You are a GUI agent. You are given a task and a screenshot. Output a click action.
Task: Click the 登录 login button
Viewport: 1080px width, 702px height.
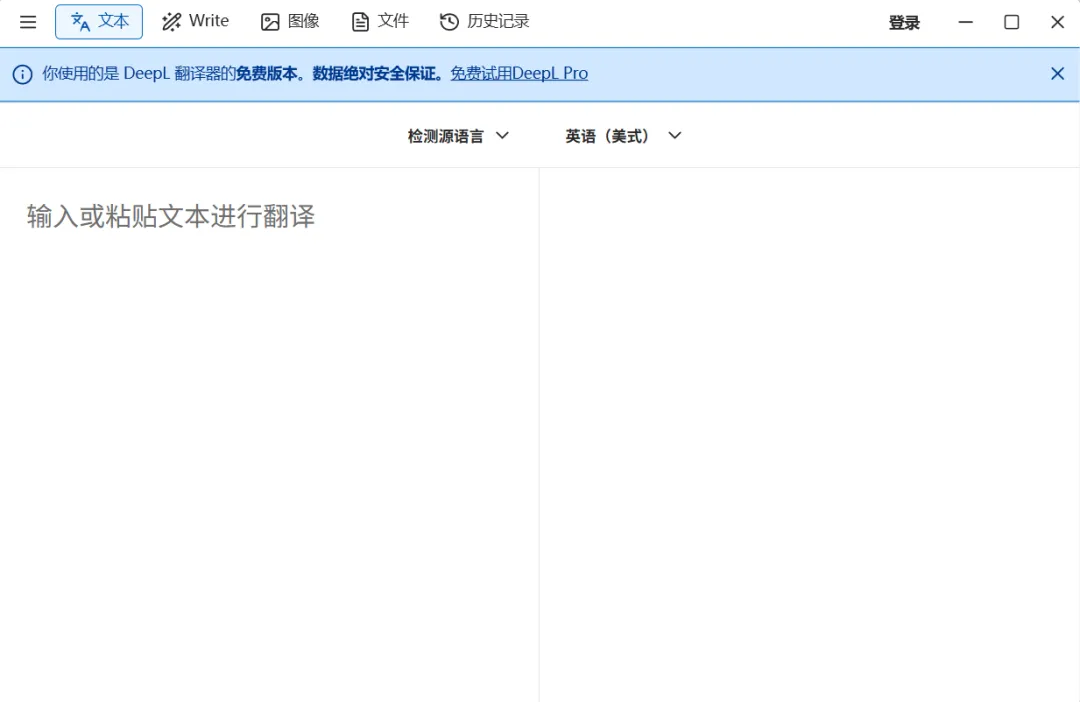pyautogui.click(x=904, y=23)
